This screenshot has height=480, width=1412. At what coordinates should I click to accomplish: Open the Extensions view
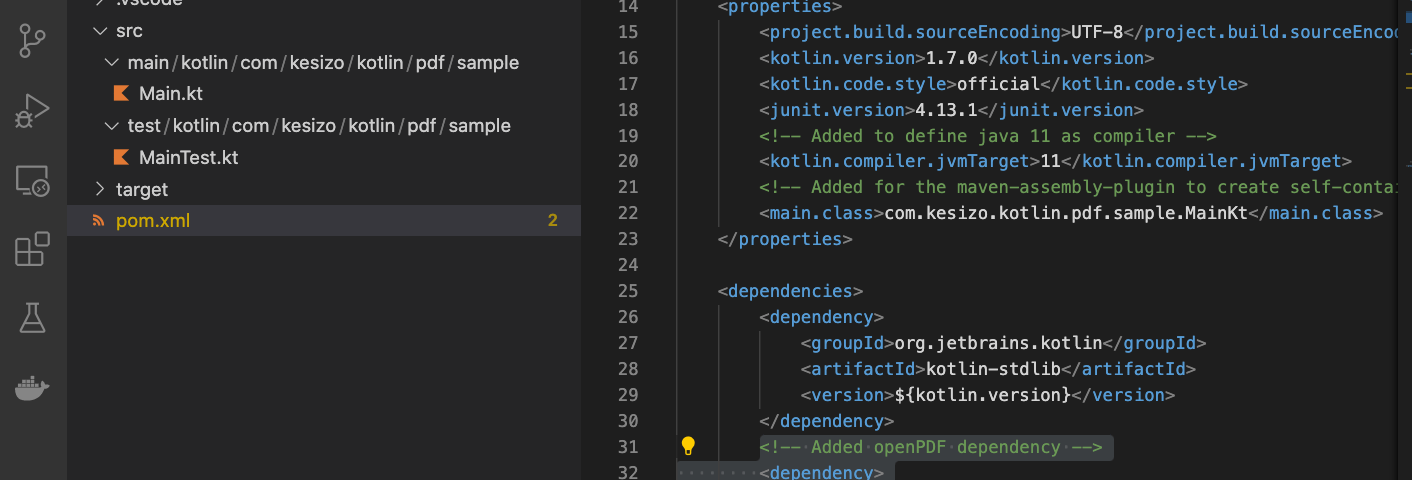[33, 249]
